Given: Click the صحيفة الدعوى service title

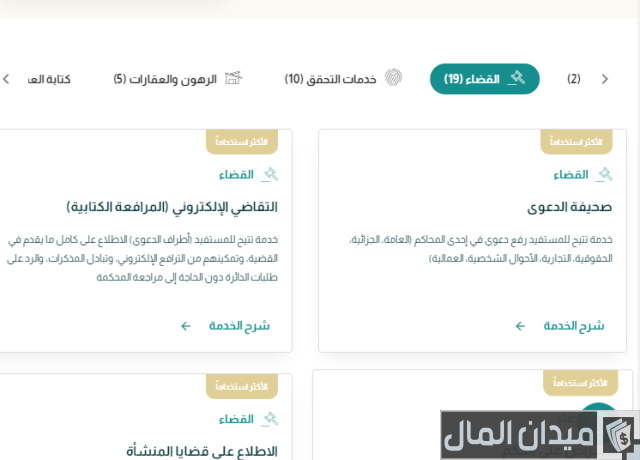Looking at the screenshot, I should [x=569, y=207].
